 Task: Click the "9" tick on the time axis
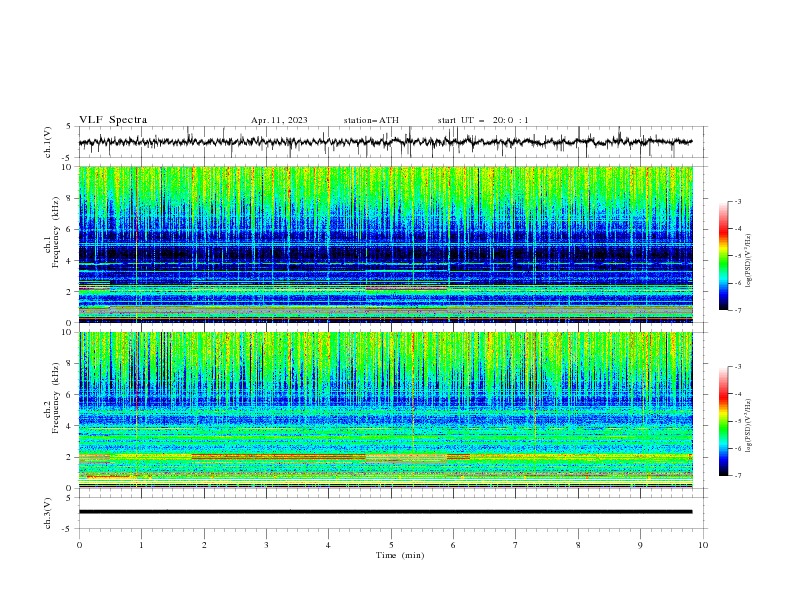(x=640, y=545)
